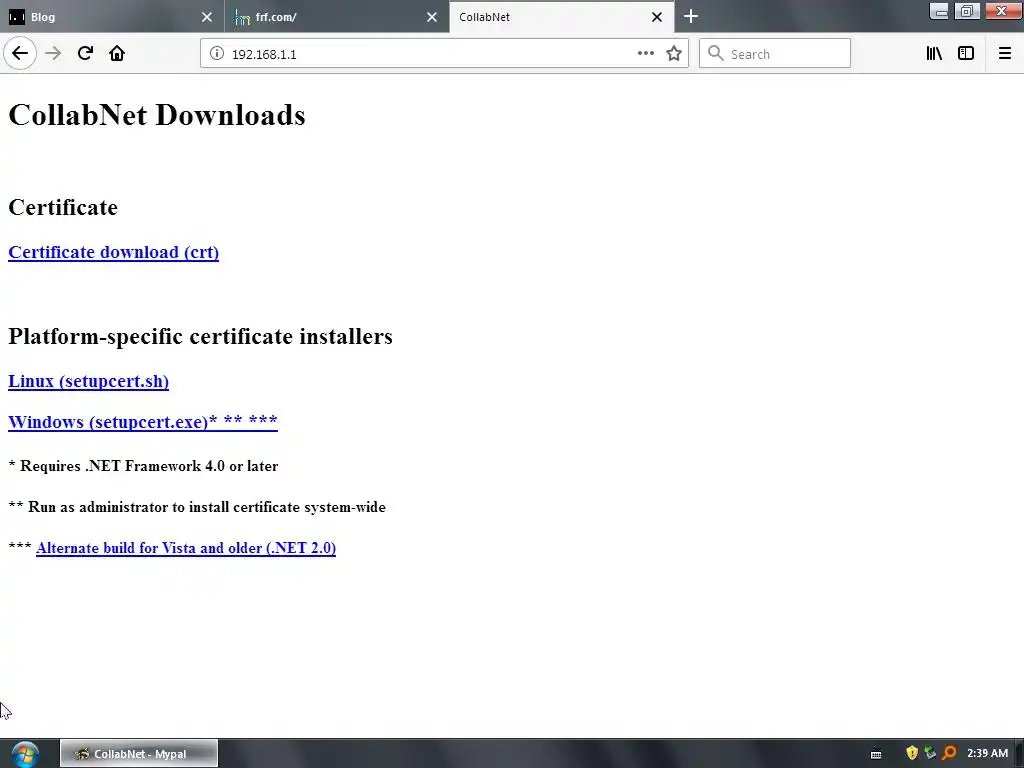The height and width of the screenshot is (768, 1024).
Task: Reload the current page
Action: 85,54
